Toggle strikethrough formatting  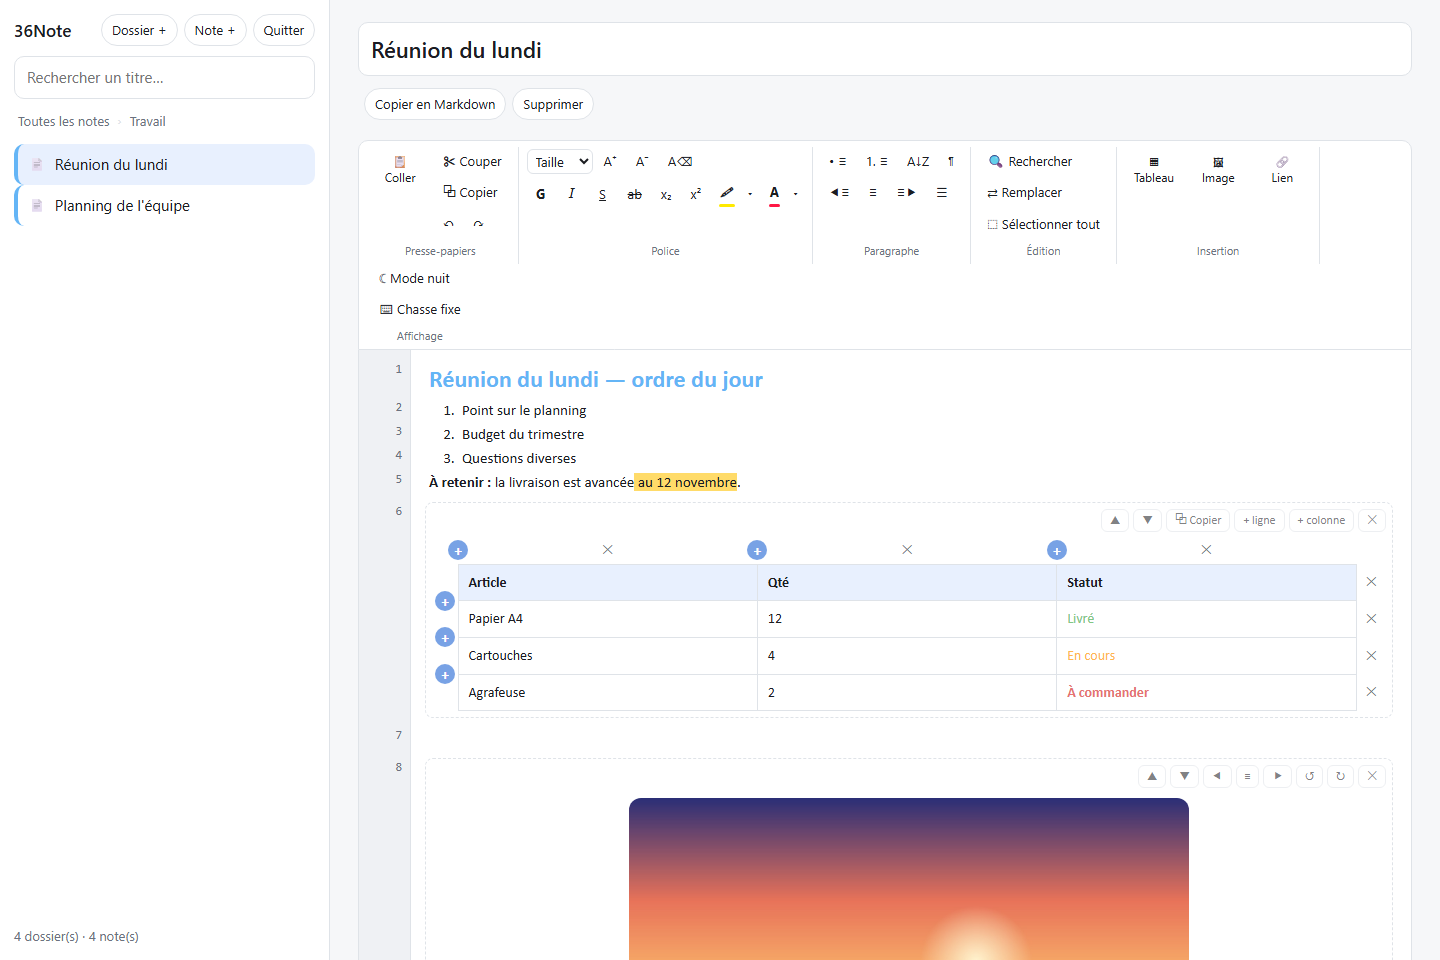[634, 194]
